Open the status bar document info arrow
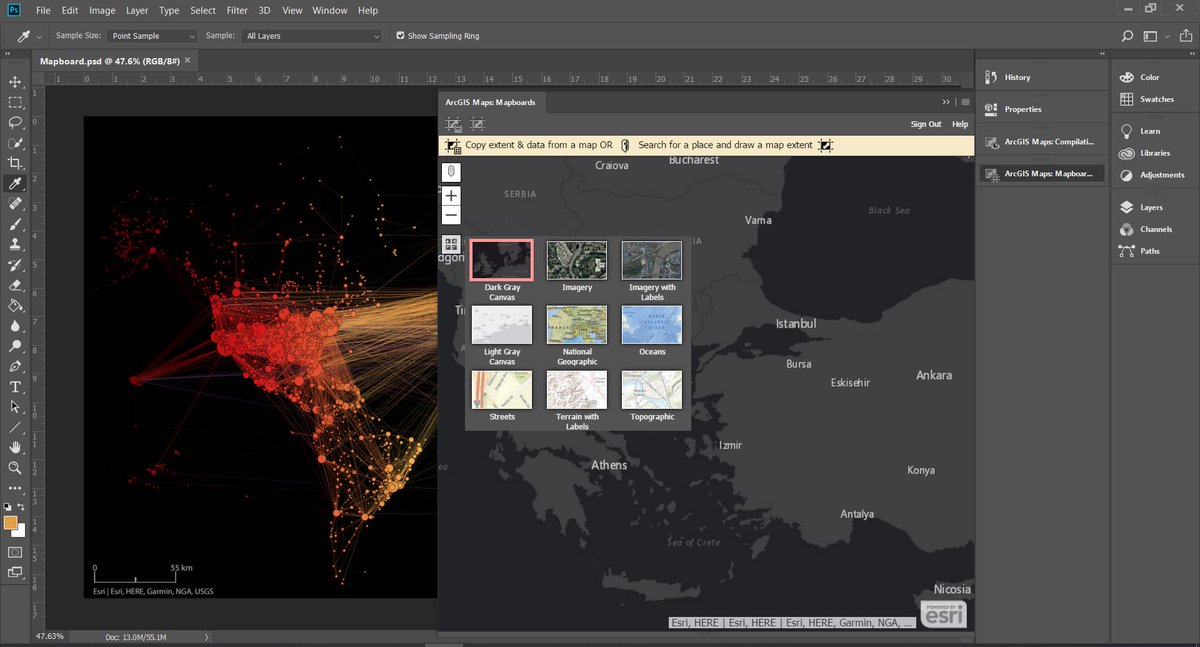Screen dimensions: 1200x647 (206, 636)
